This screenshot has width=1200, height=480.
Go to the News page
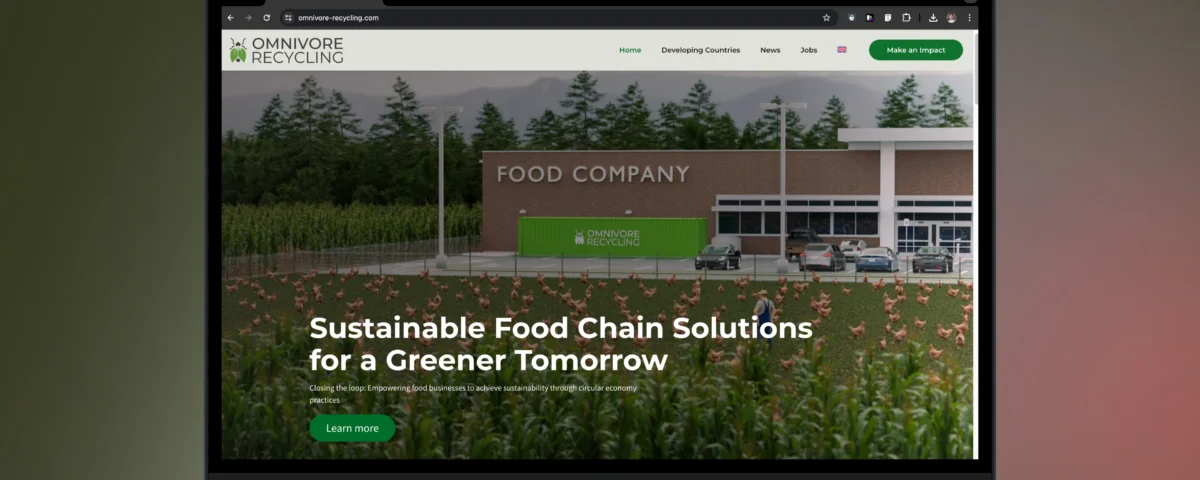[x=770, y=50]
